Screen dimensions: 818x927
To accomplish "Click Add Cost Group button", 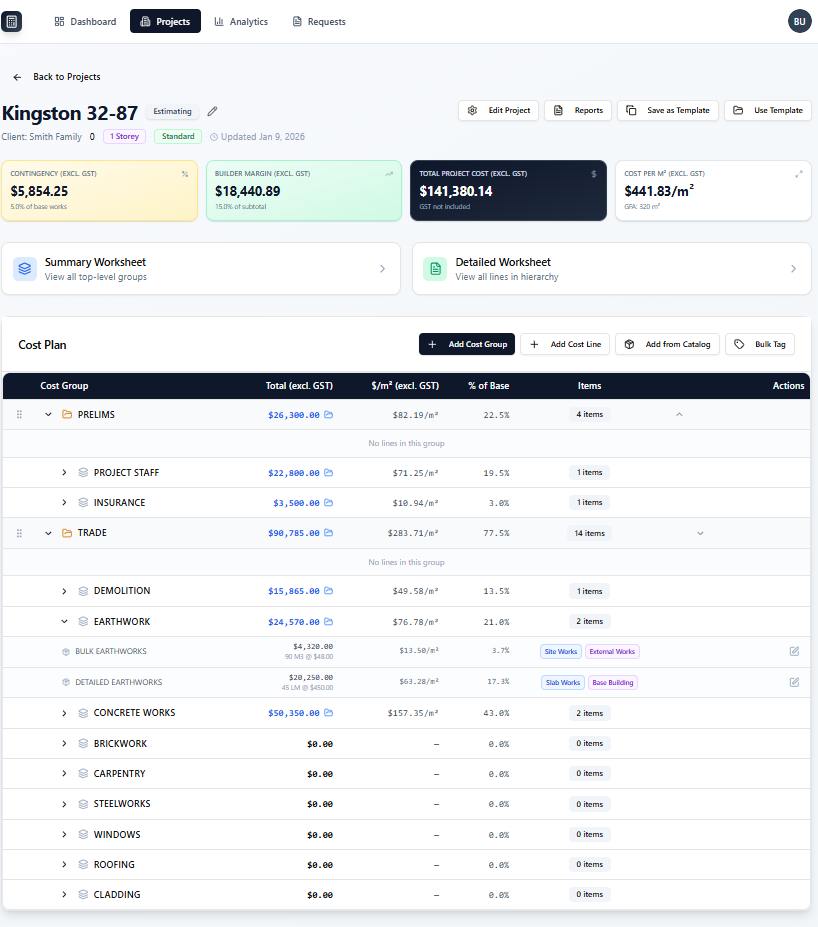I will pos(467,344).
